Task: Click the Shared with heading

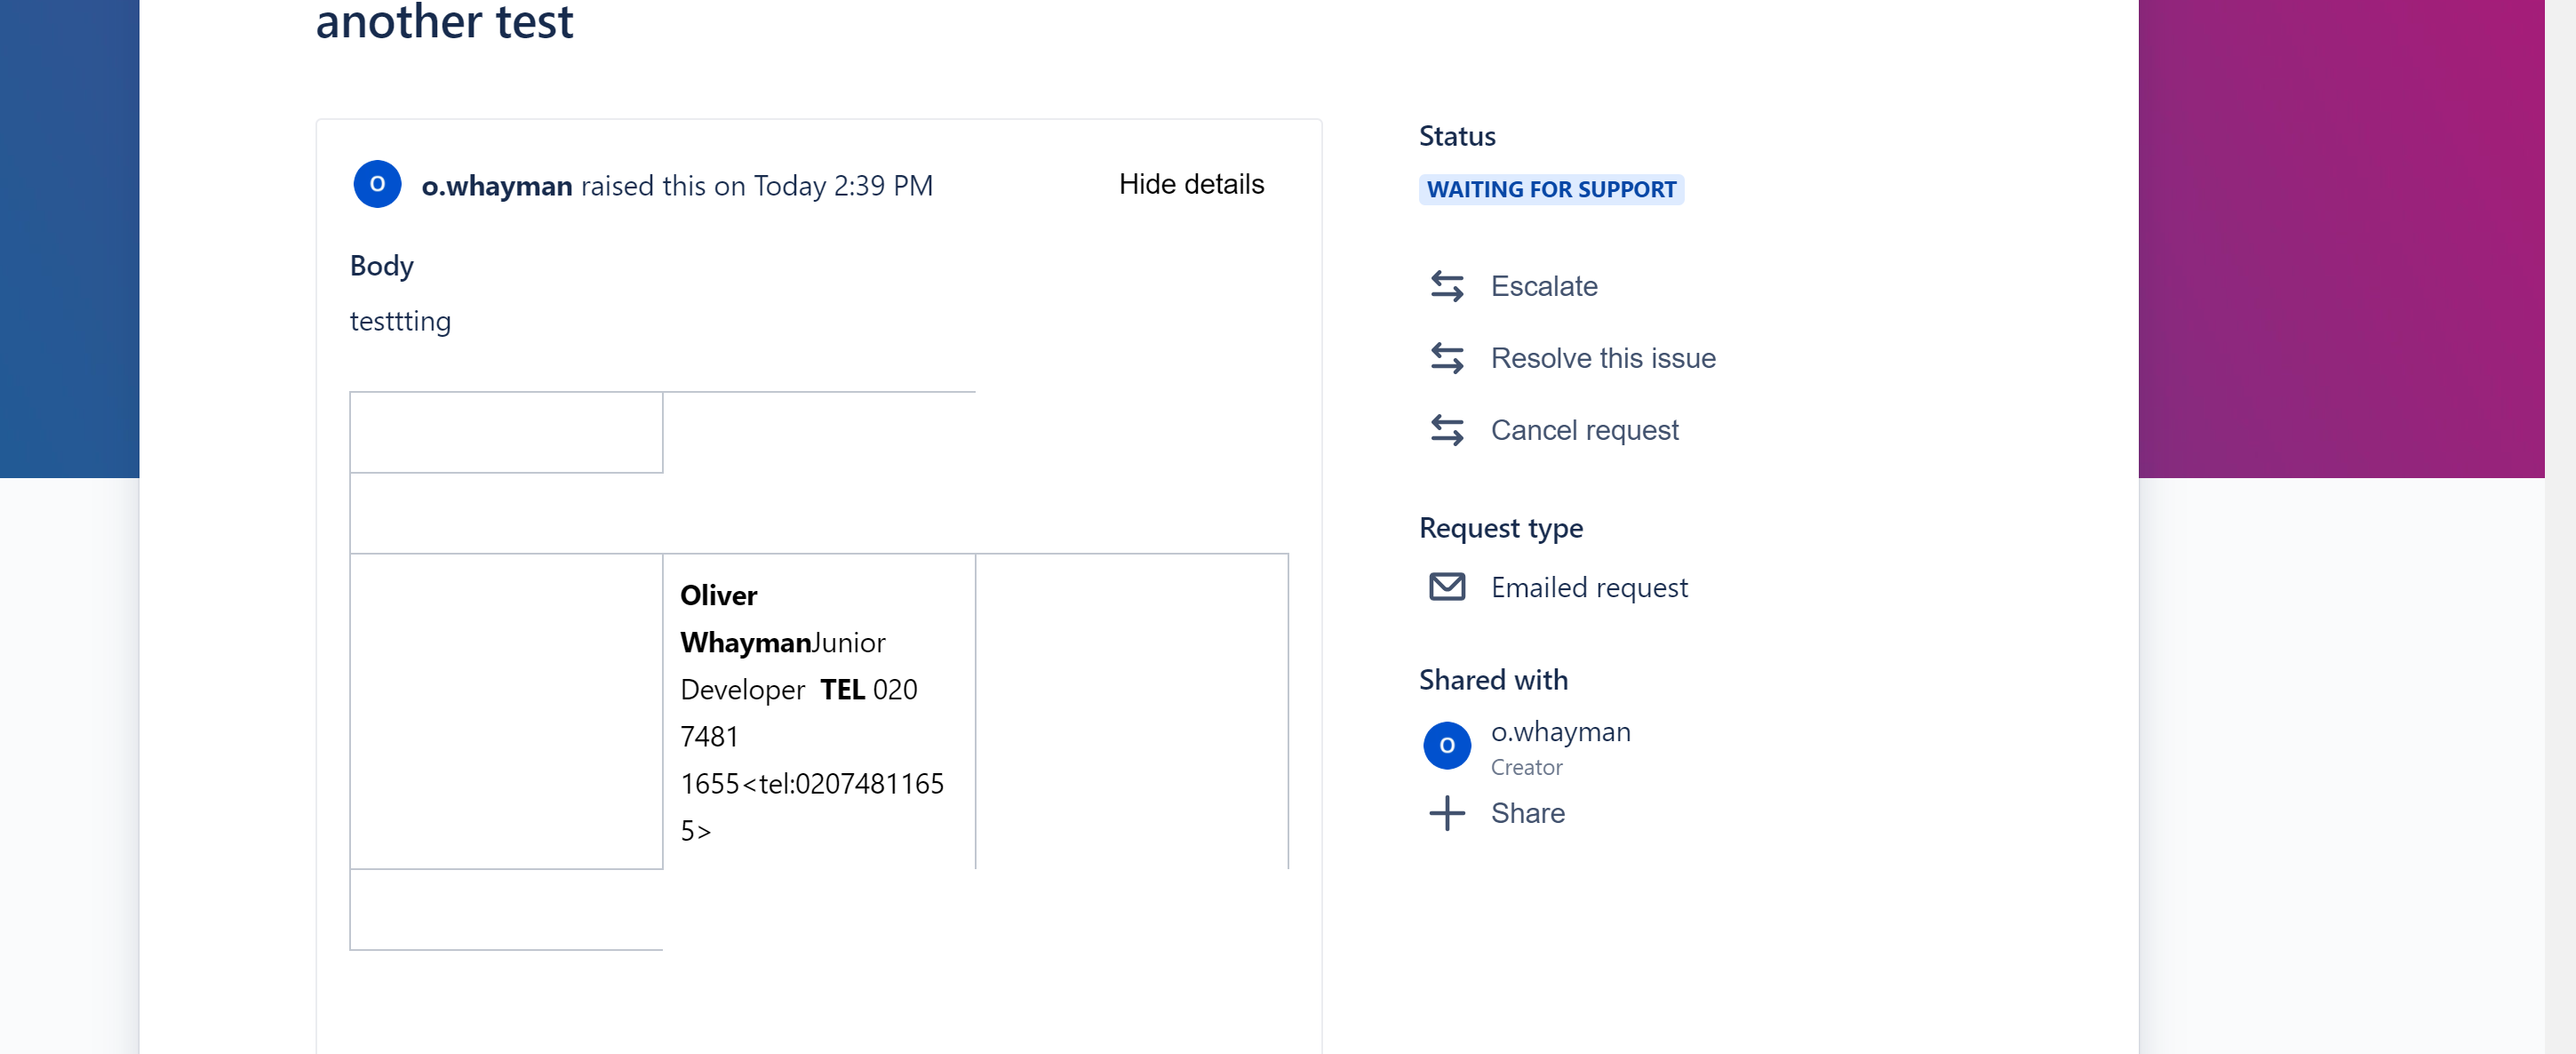Action: 1493,680
